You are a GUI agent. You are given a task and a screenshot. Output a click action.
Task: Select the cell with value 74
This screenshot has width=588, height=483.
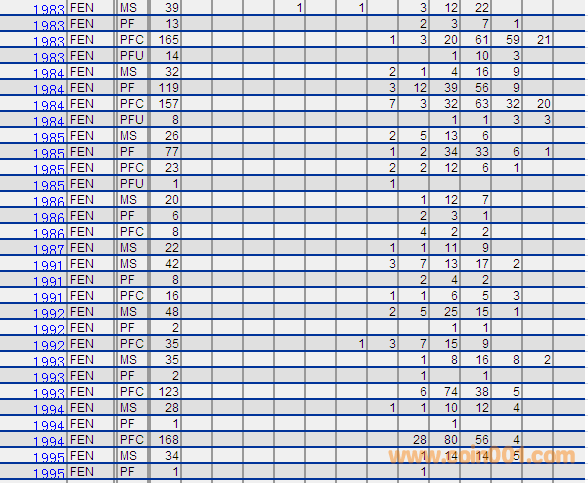[445, 391]
